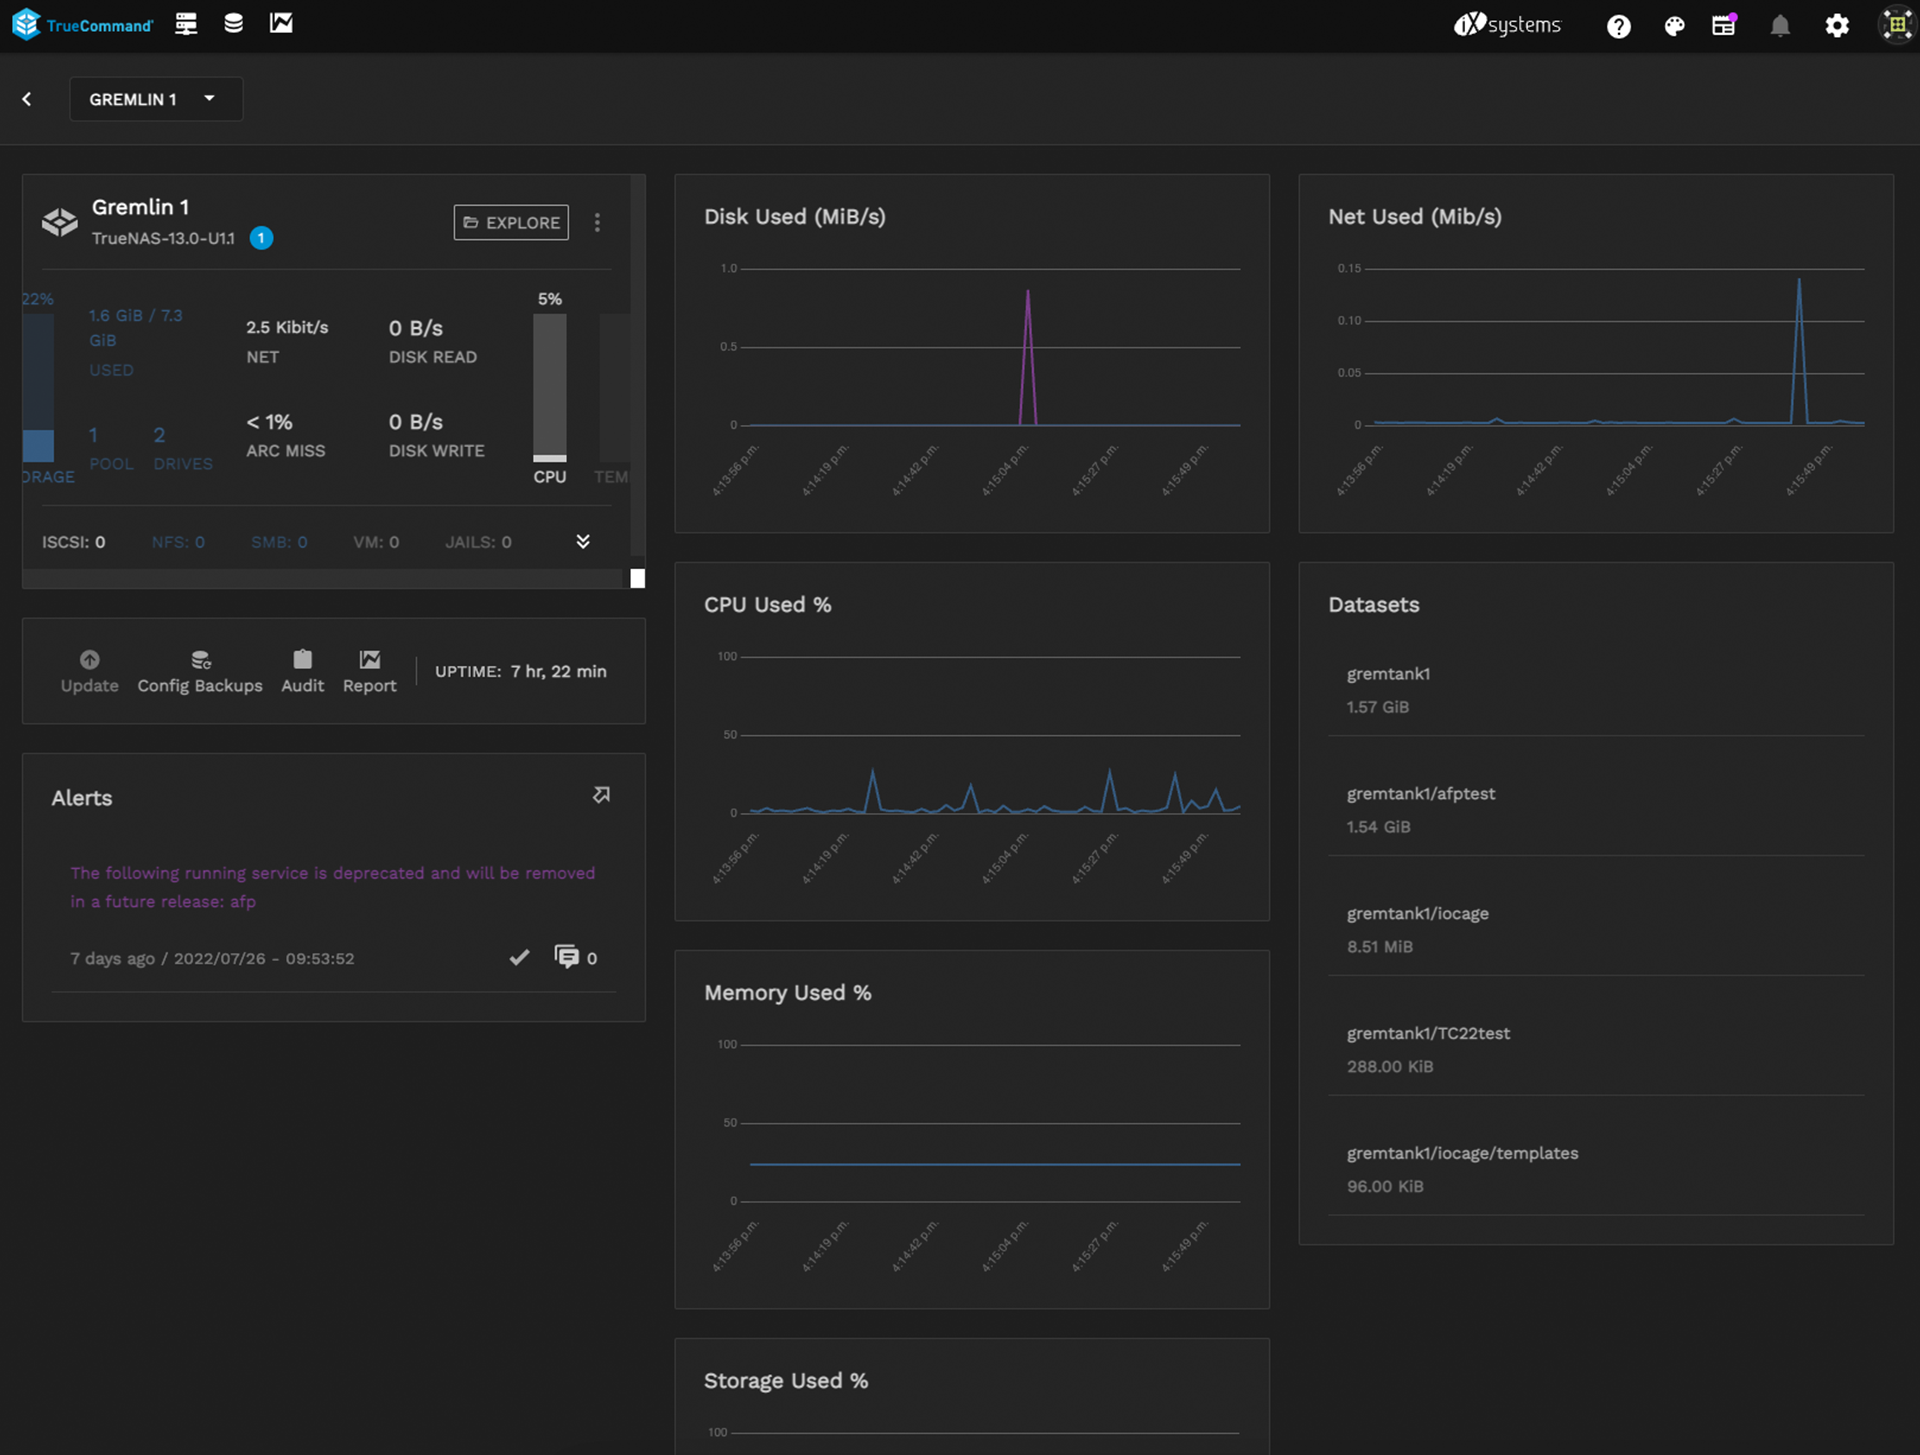Open the settings gear icon
This screenshot has width=1920, height=1455.
(x=1836, y=26)
